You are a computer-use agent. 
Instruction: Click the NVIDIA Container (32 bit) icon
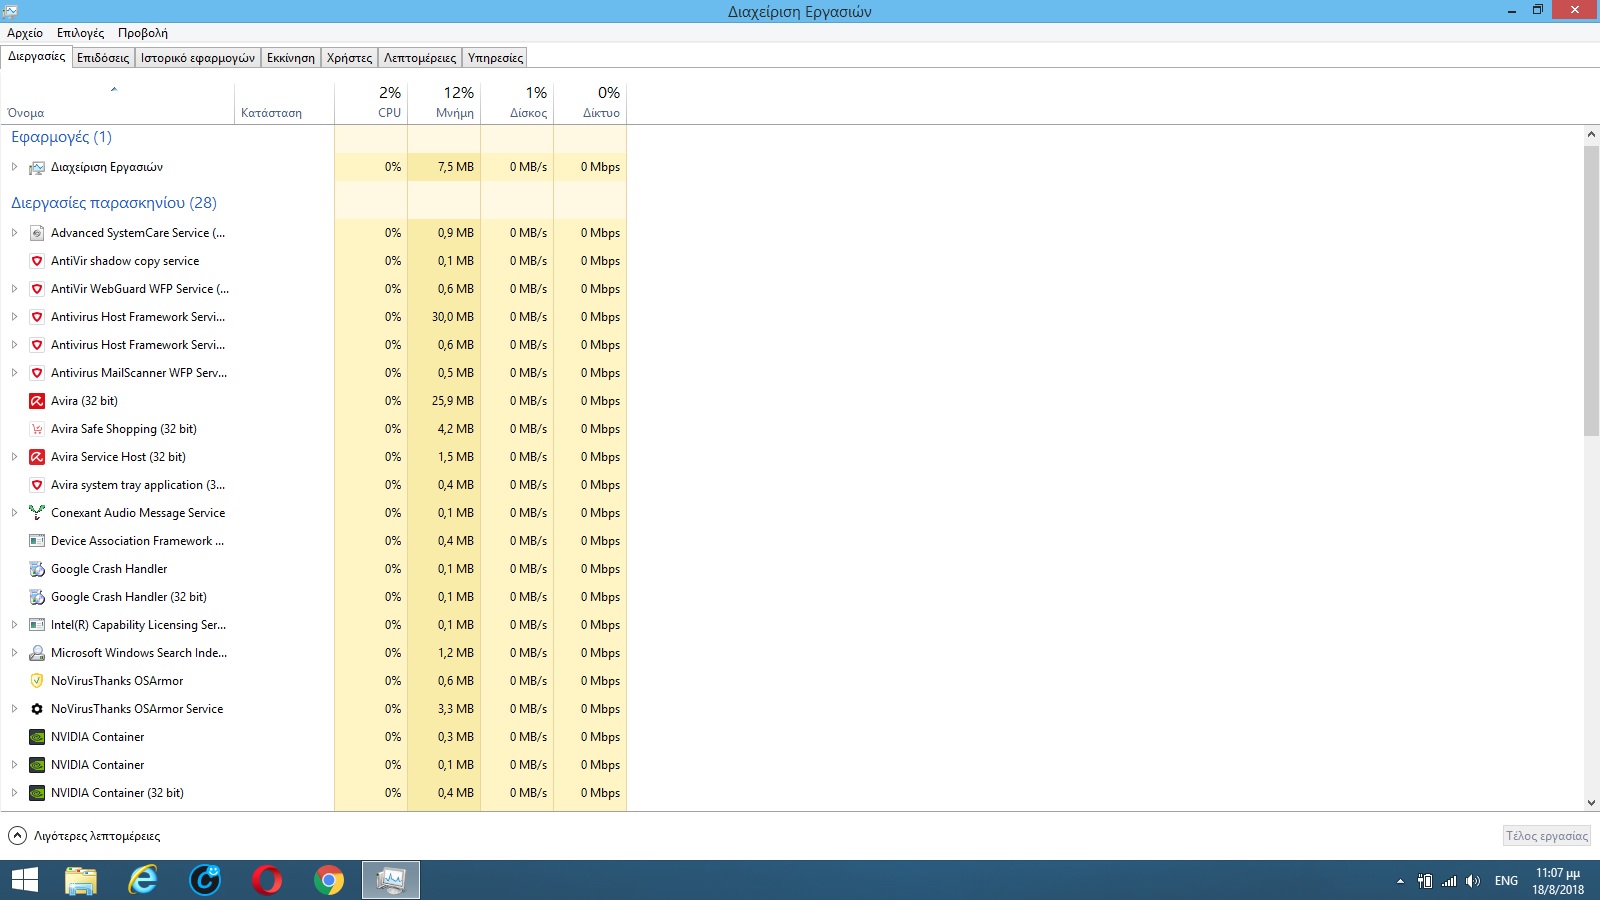[x=37, y=793]
